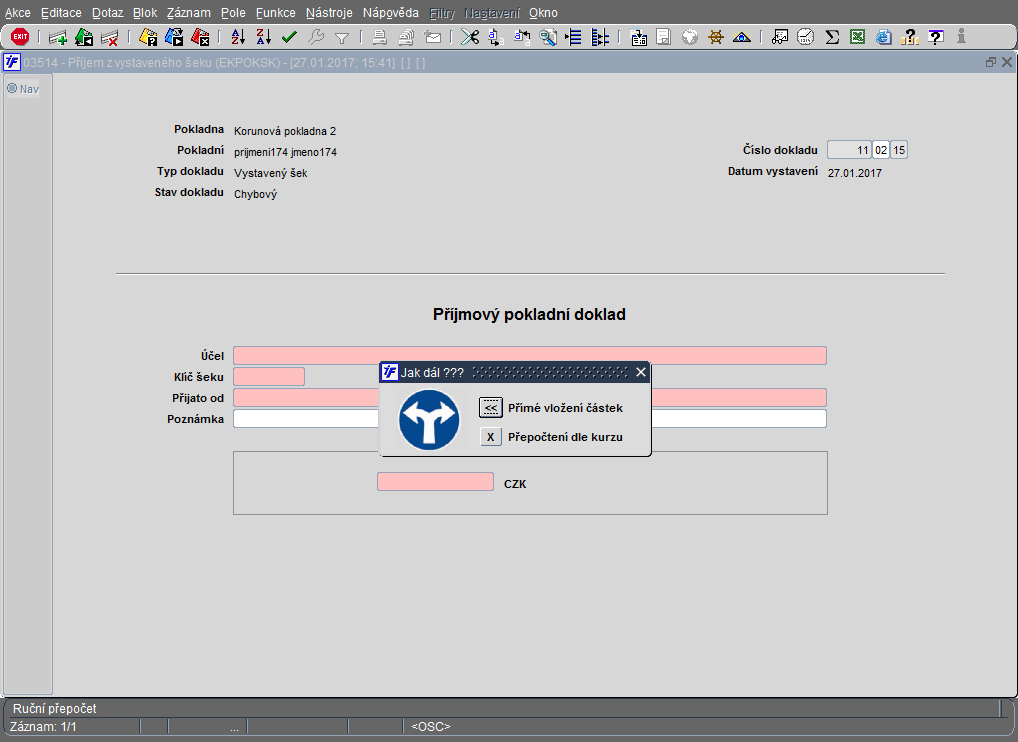This screenshot has width=1018, height=742.
Task: Click the red EXIT stop-sign icon
Action: (x=20, y=37)
